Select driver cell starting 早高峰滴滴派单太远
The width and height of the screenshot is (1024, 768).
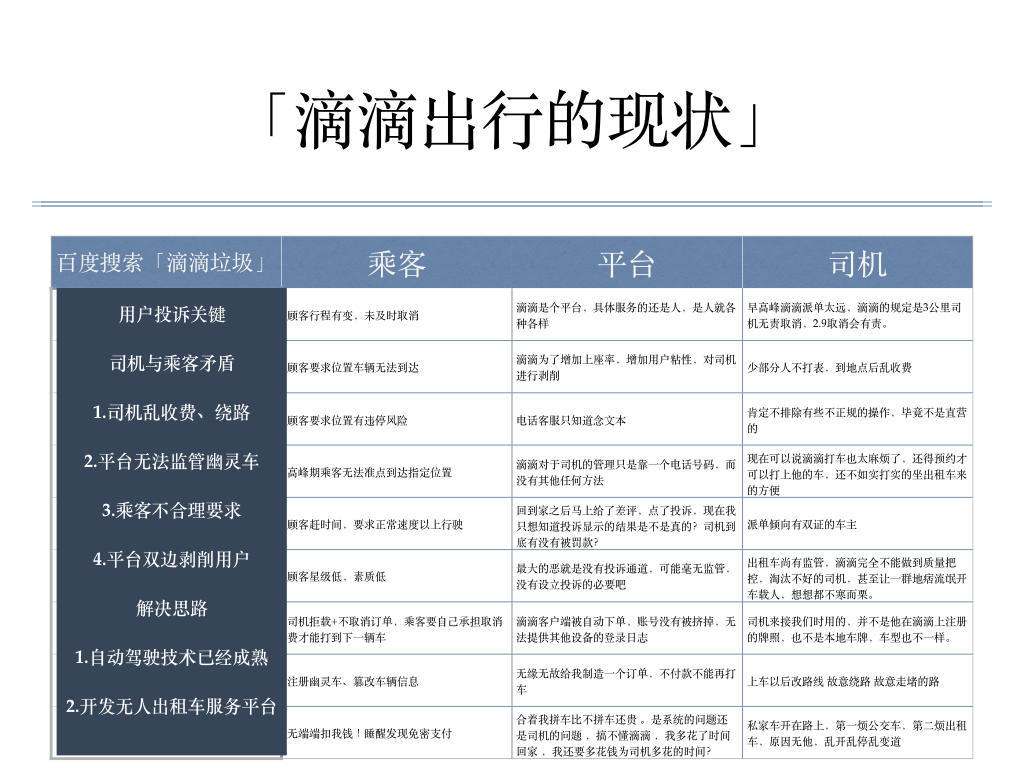(x=857, y=315)
